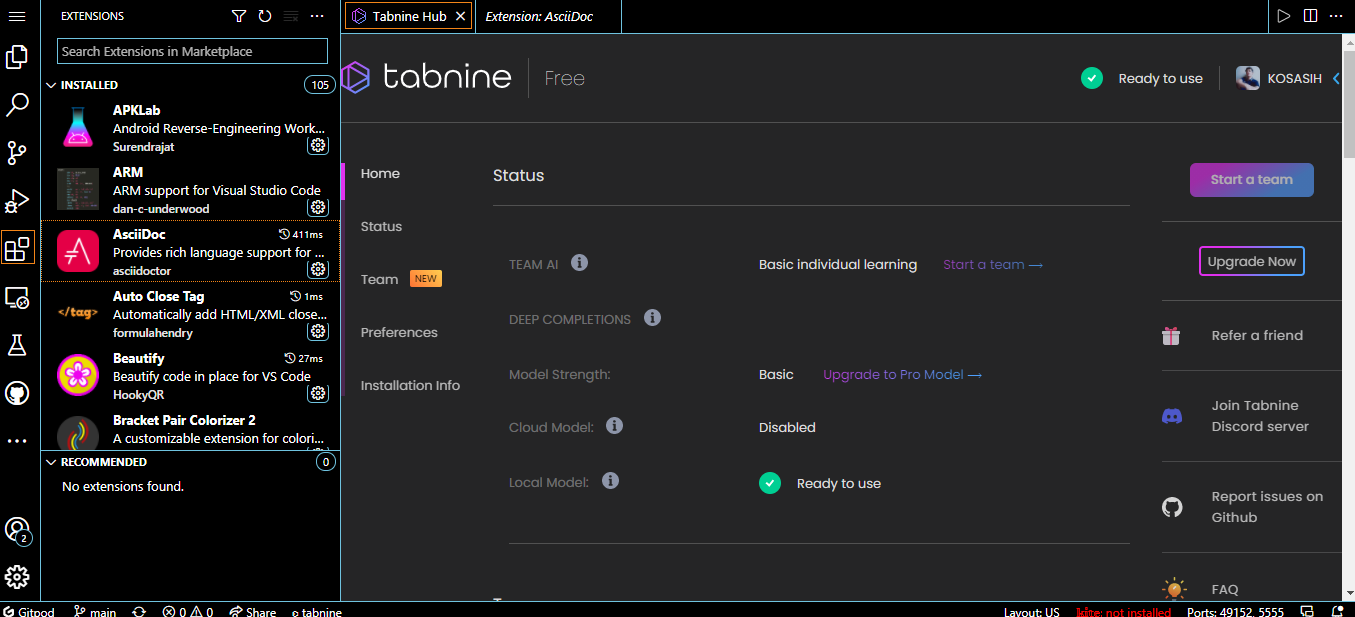The height and width of the screenshot is (617, 1355).
Task: Open notifications bell in status bar
Action: coord(1338,611)
